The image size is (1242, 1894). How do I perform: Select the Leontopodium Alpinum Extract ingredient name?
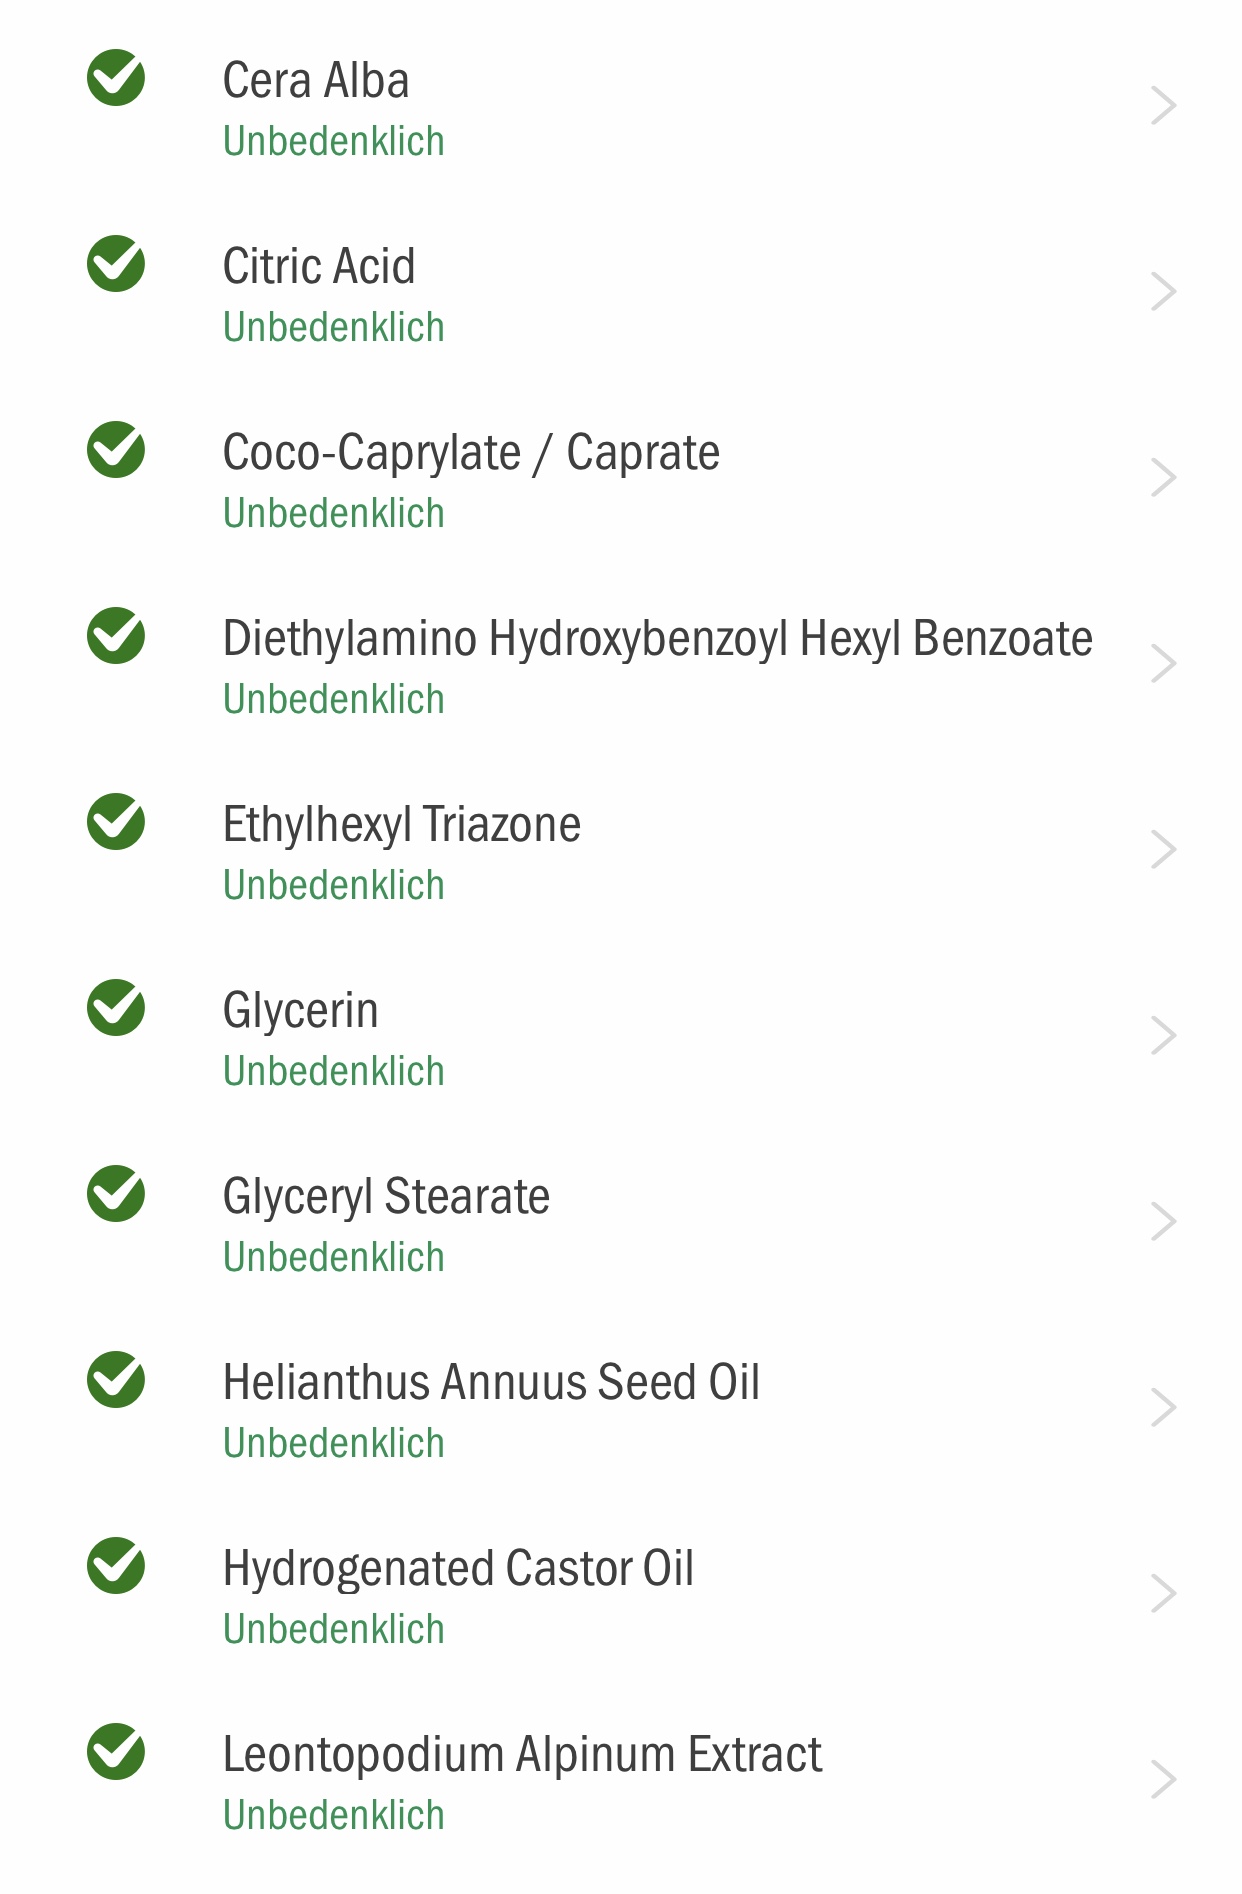pos(522,1754)
